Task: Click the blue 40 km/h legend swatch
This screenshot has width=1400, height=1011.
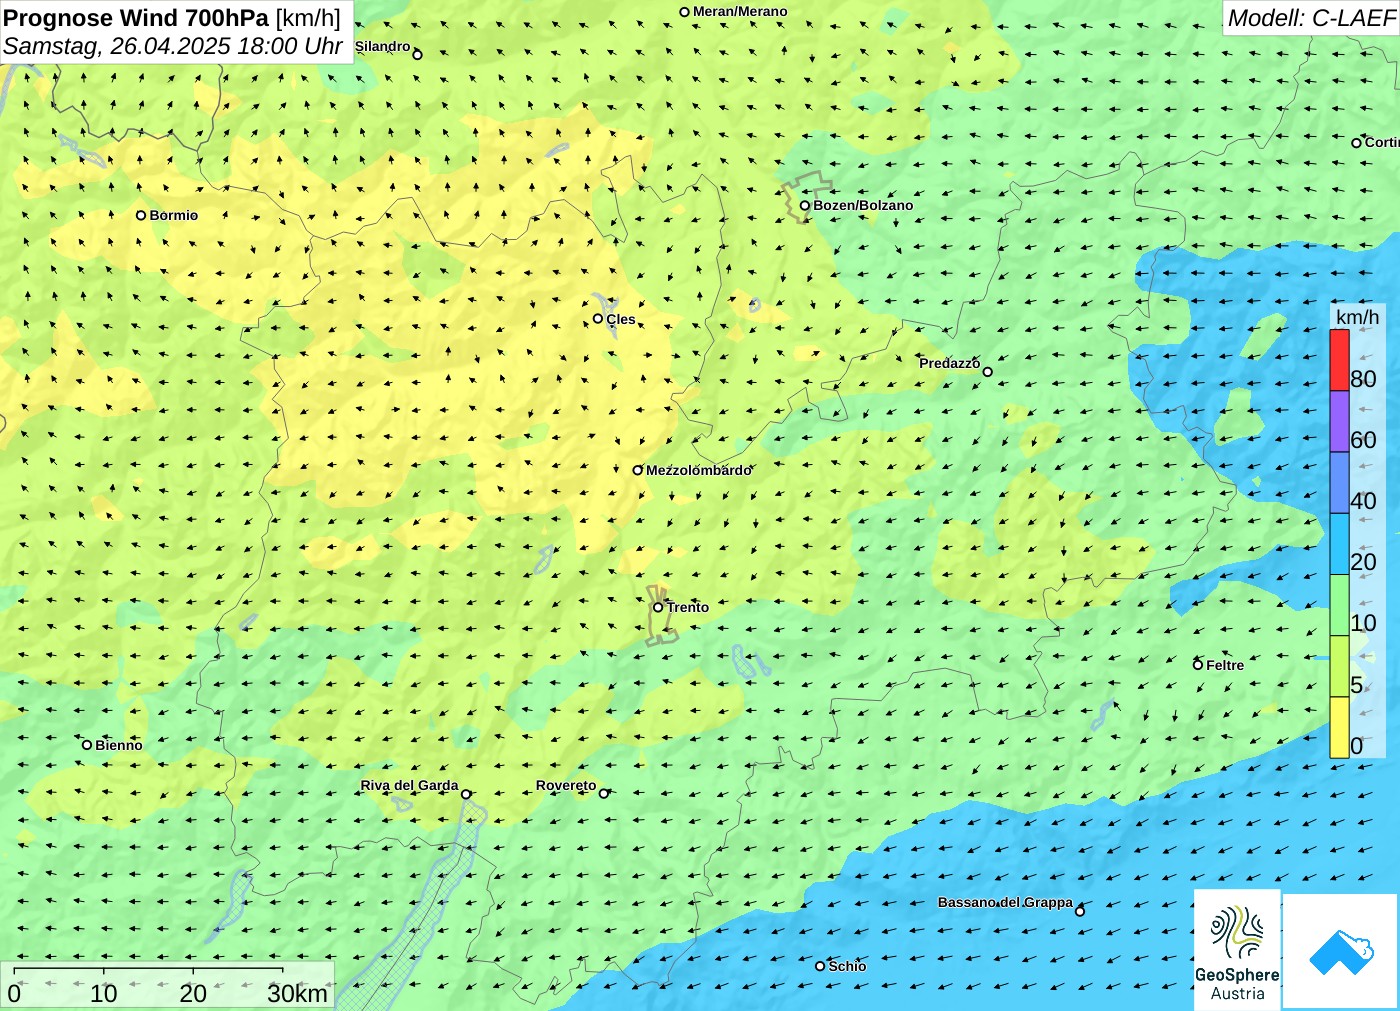Action: 1339,483
